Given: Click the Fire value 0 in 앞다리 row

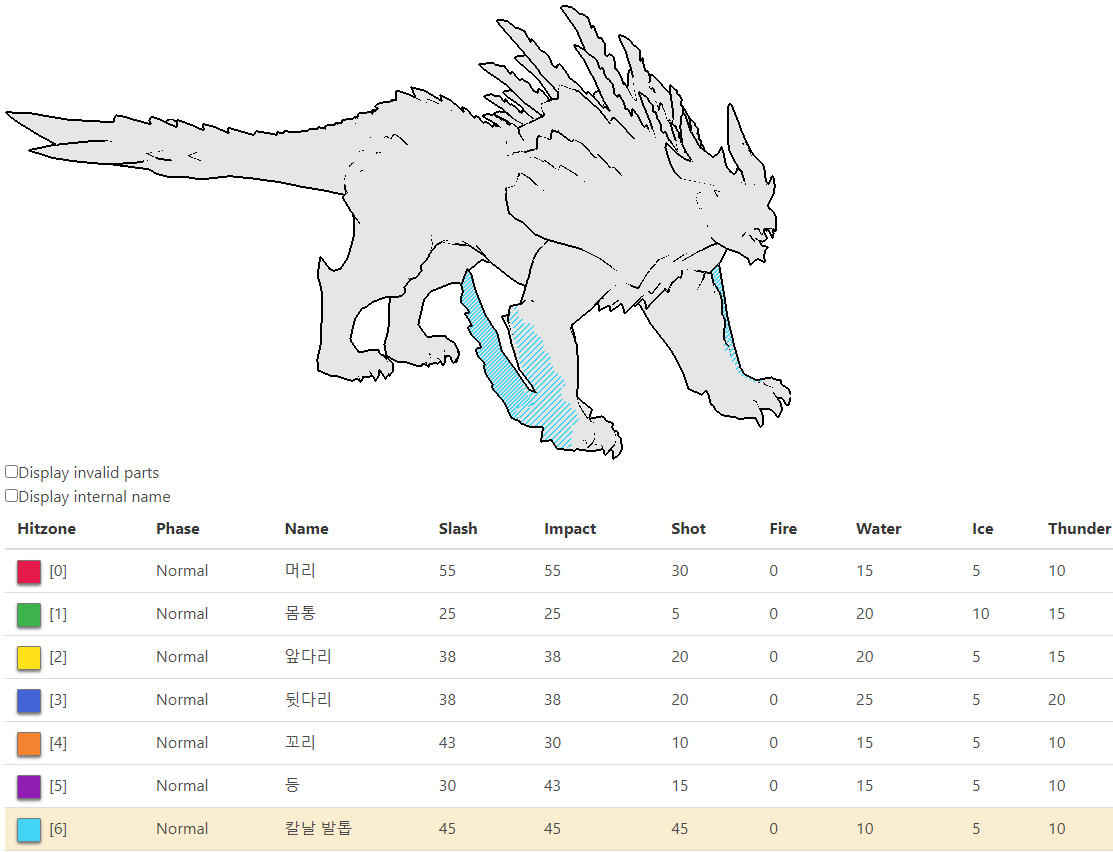Looking at the screenshot, I should [774, 657].
